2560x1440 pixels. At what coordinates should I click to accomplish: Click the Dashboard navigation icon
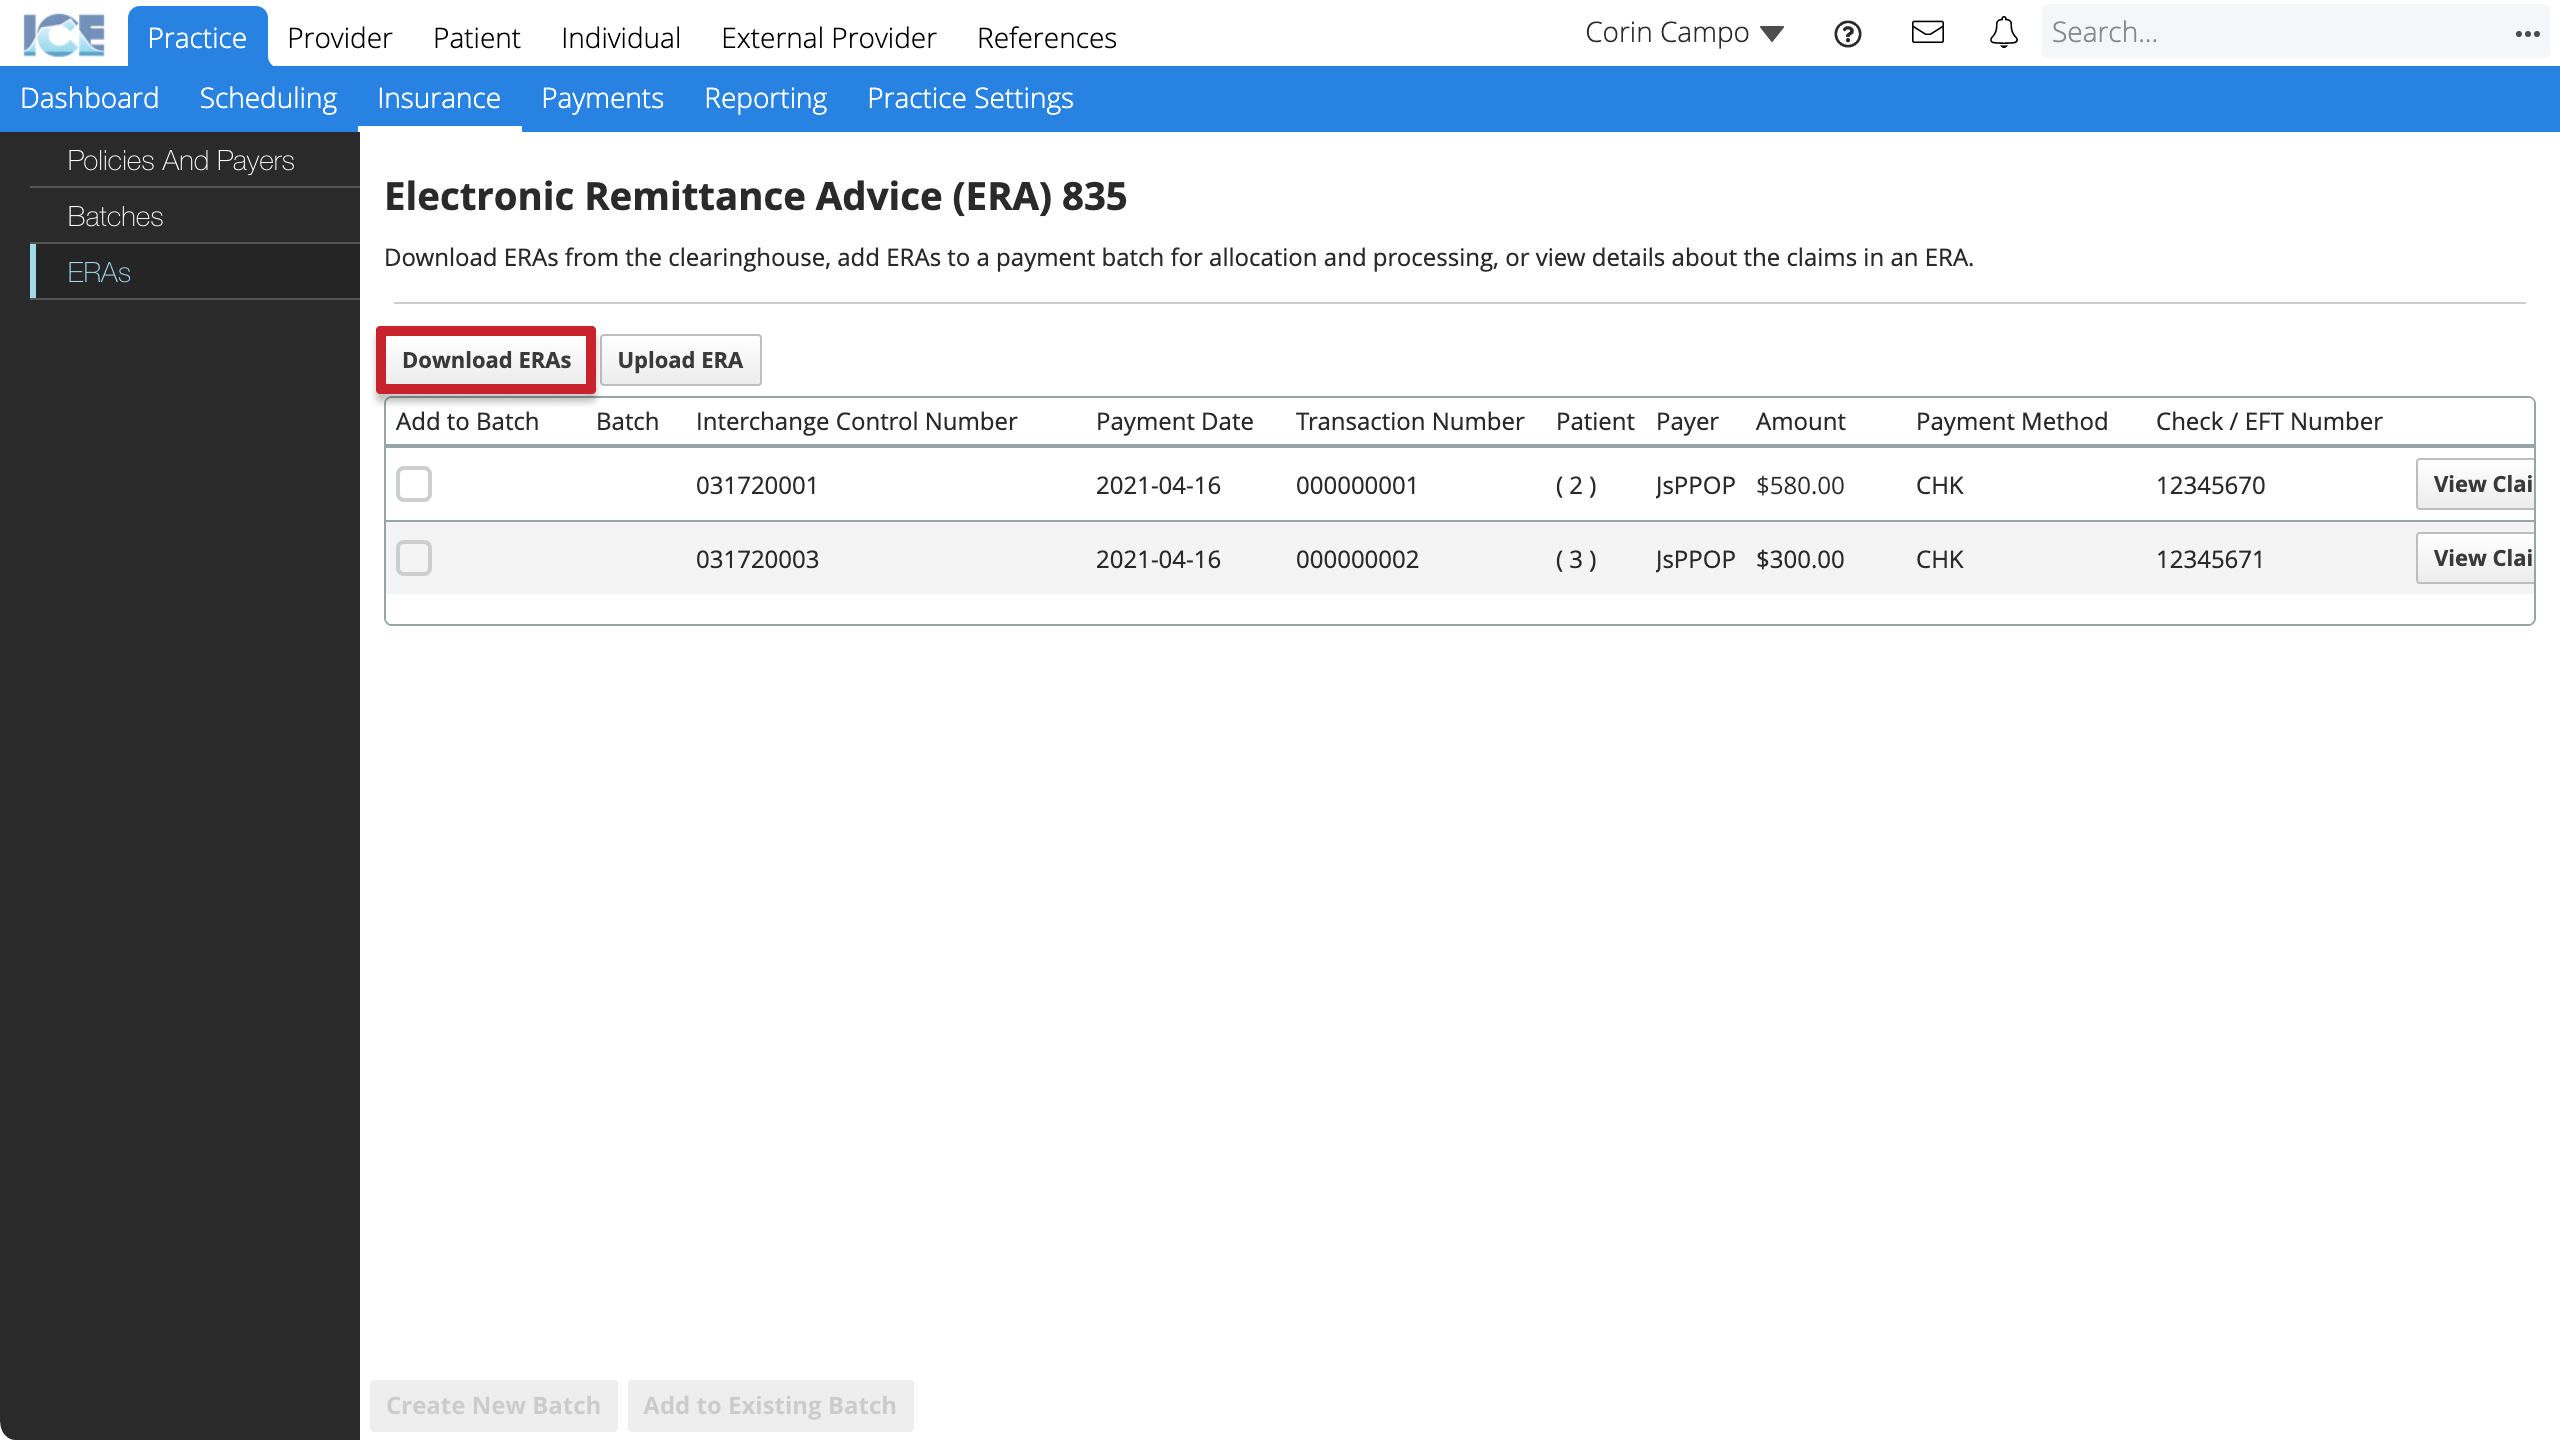pyautogui.click(x=90, y=98)
